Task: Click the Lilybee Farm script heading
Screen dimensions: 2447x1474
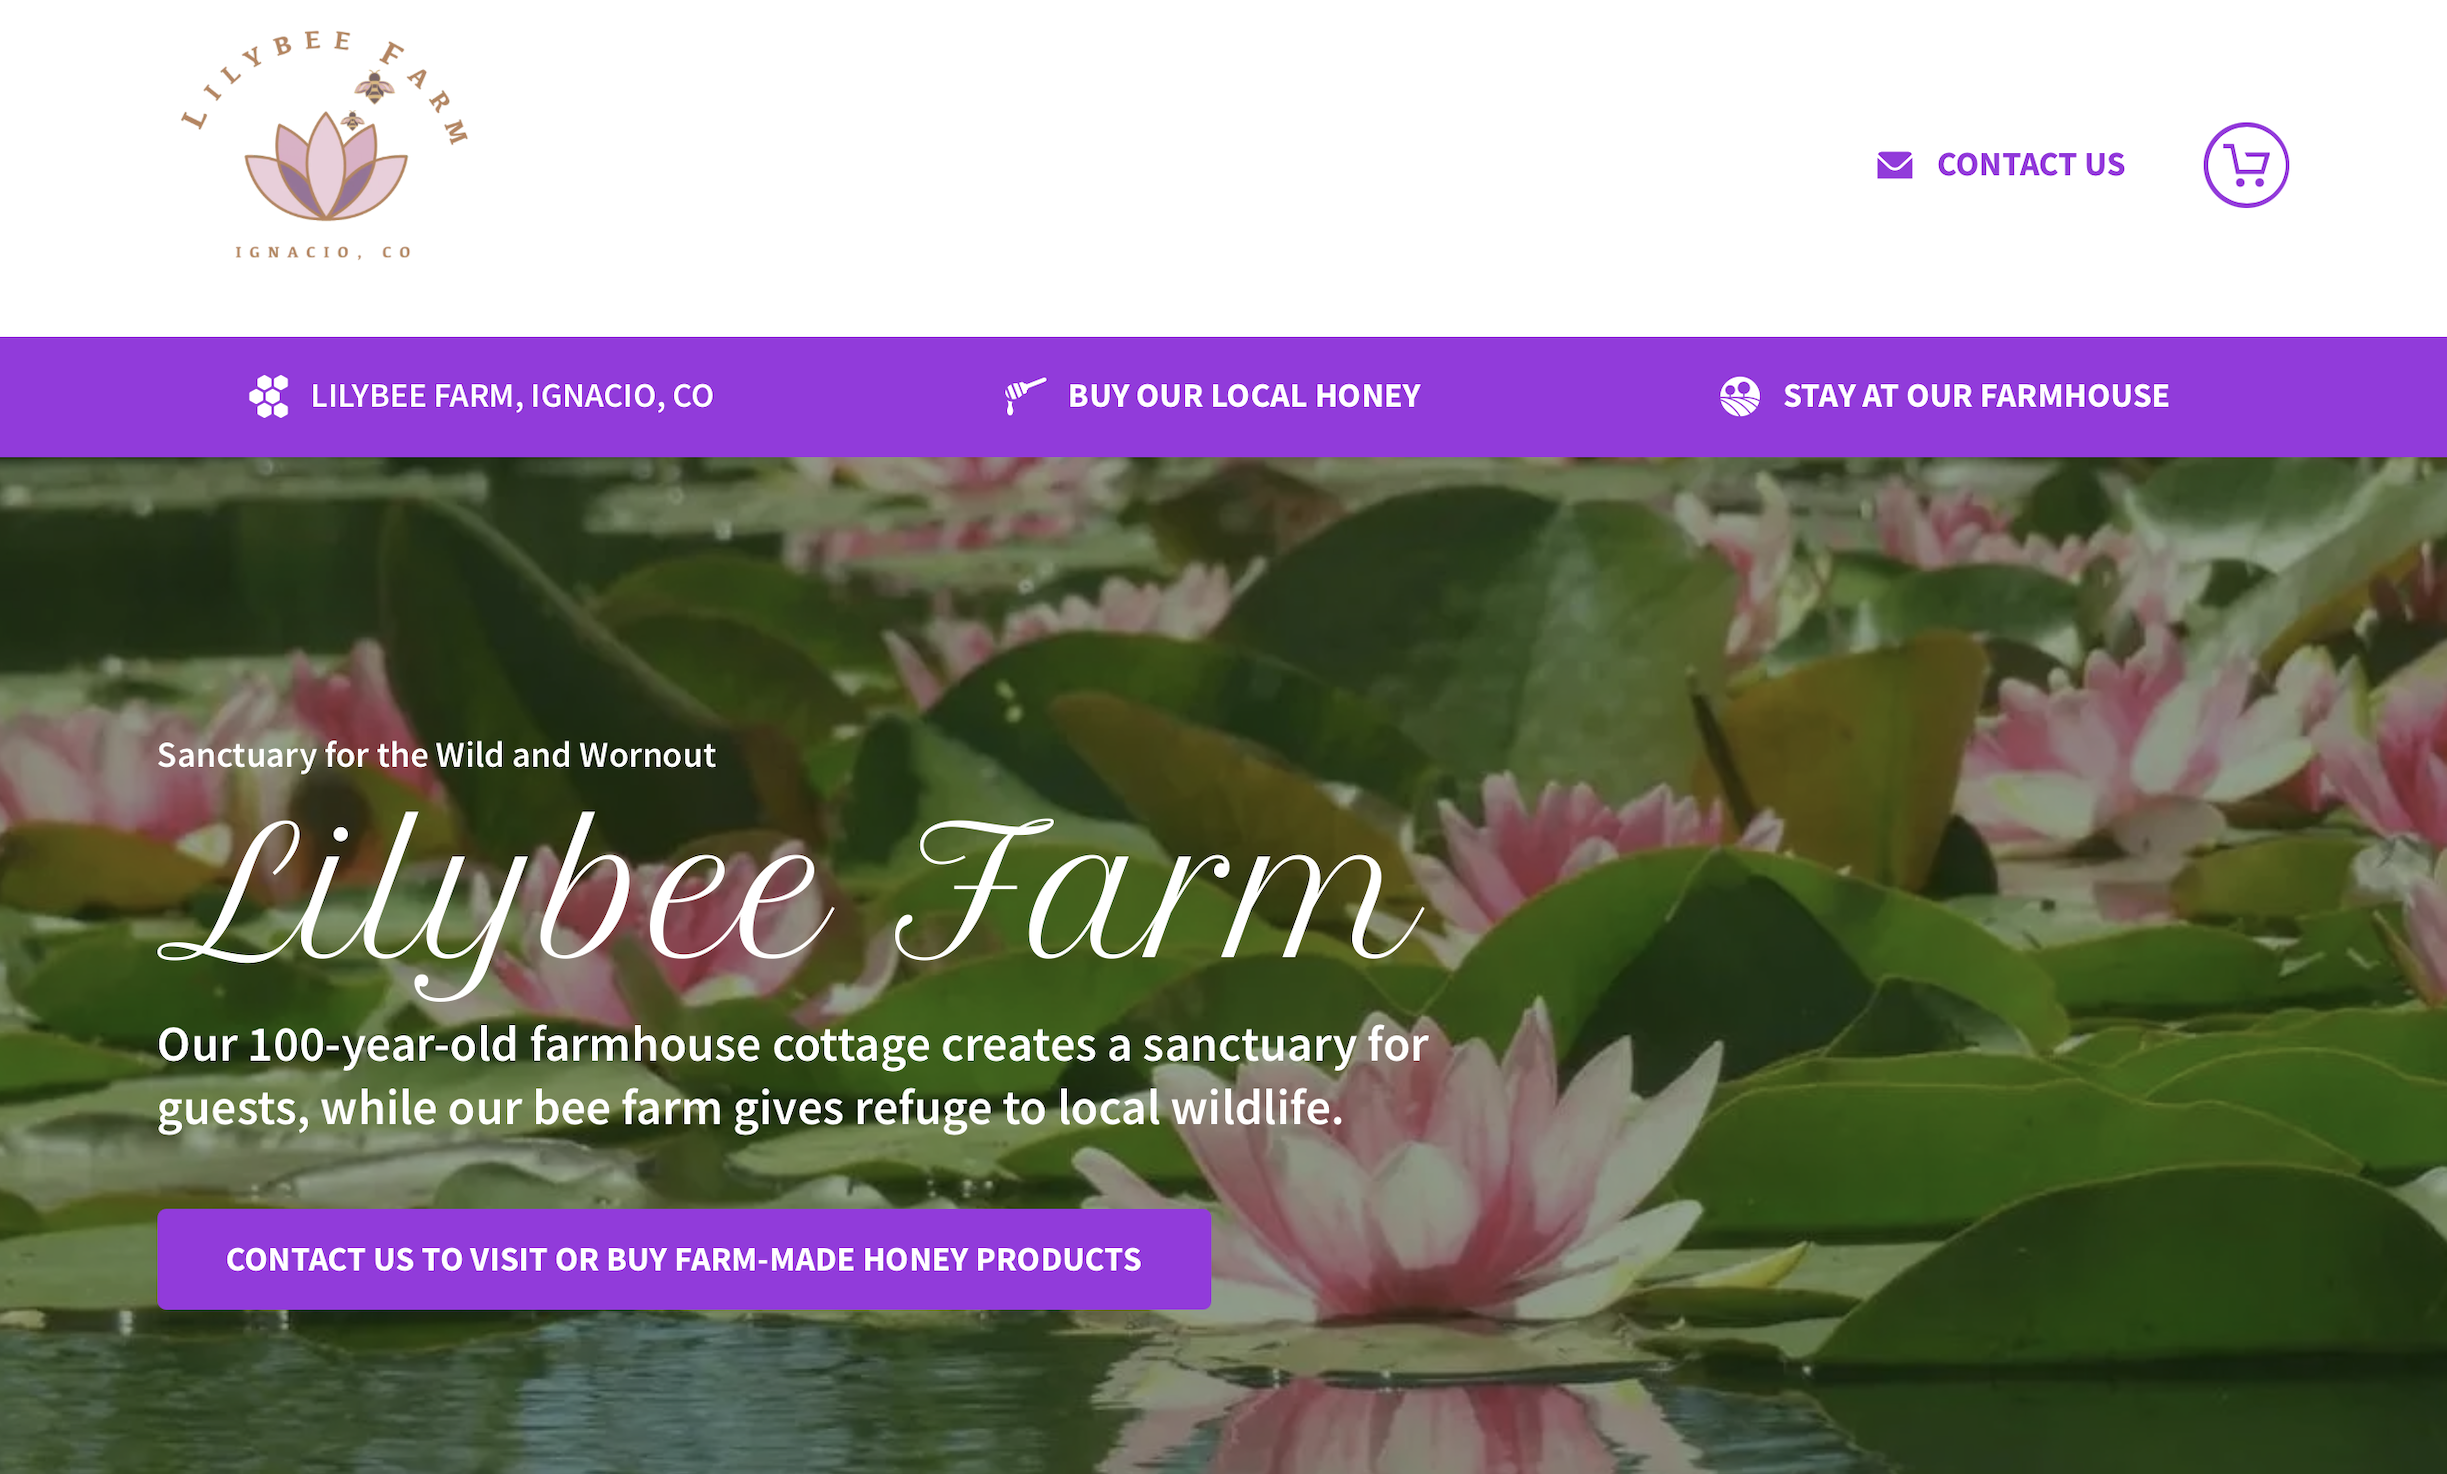Action: (x=790, y=900)
